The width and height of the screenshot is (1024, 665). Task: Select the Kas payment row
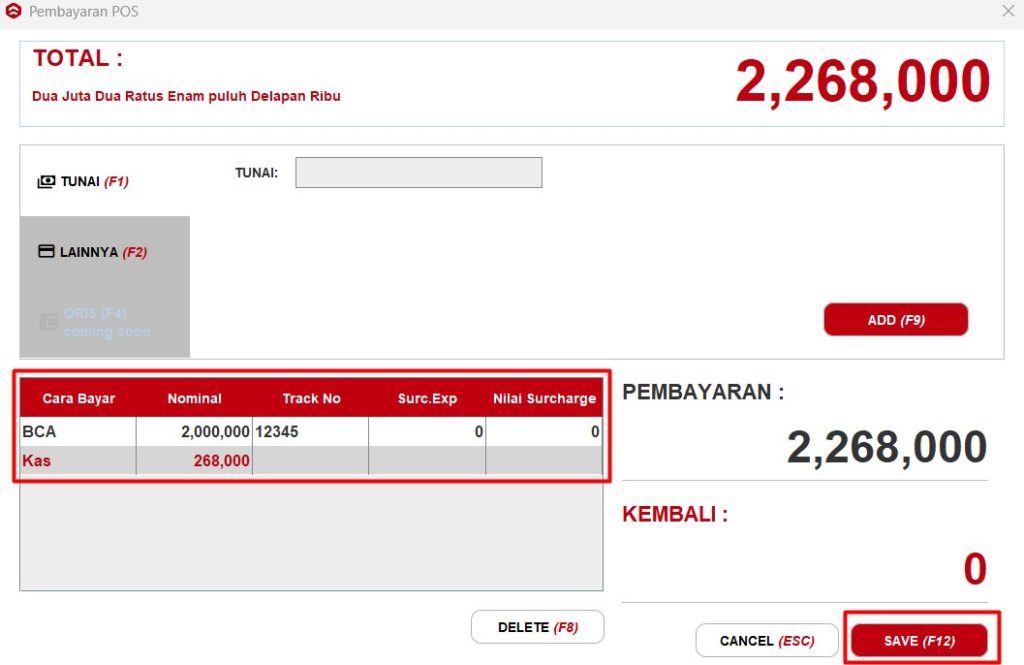pyautogui.click(x=78, y=460)
